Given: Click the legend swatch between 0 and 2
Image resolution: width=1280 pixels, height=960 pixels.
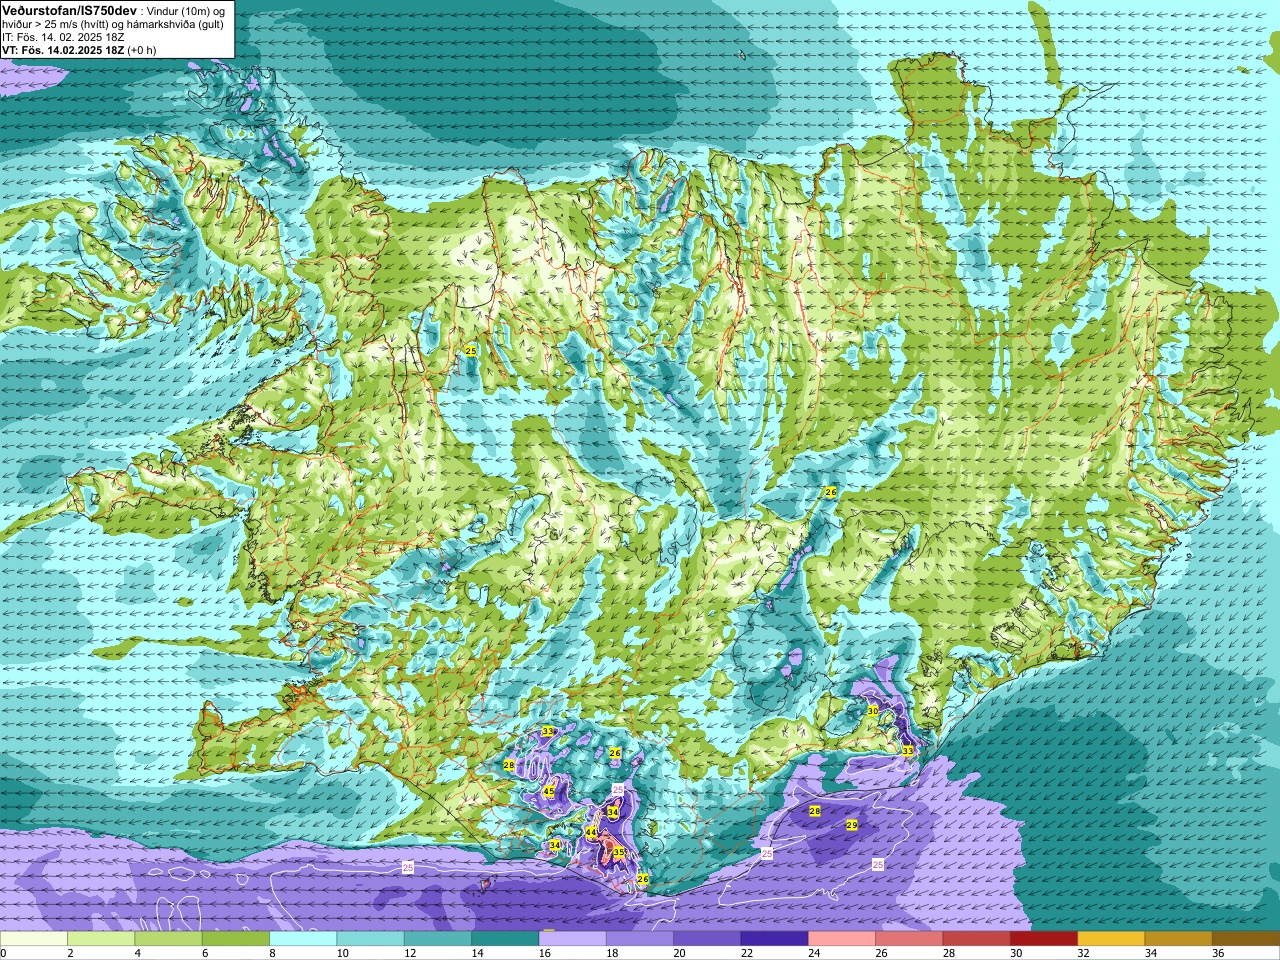Looking at the screenshot, I should click(34, 939).
